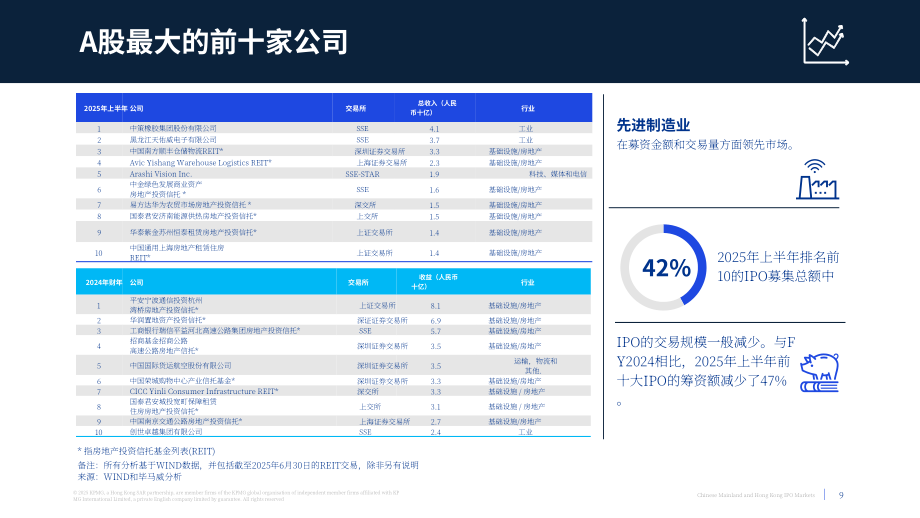920x518 pixels.
Task: Select the 创世卓越集团有限公司 row
Action: (333, 432)
